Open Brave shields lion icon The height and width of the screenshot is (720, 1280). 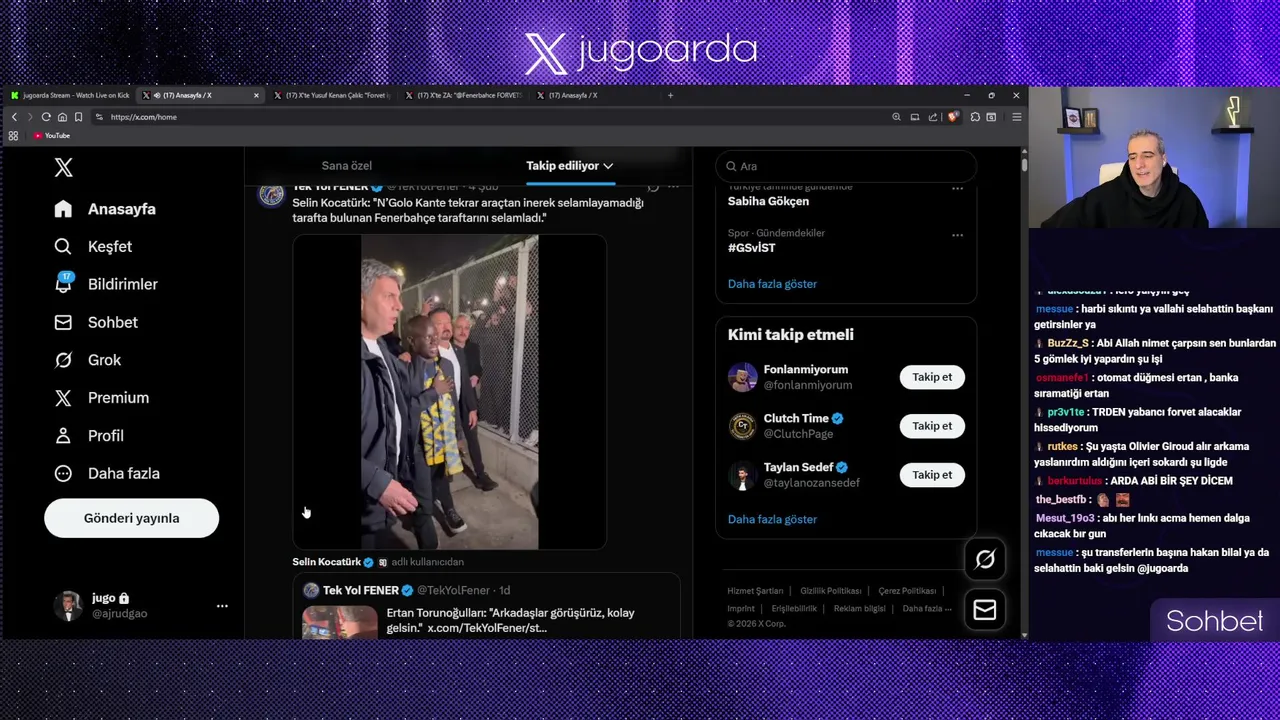952,117
